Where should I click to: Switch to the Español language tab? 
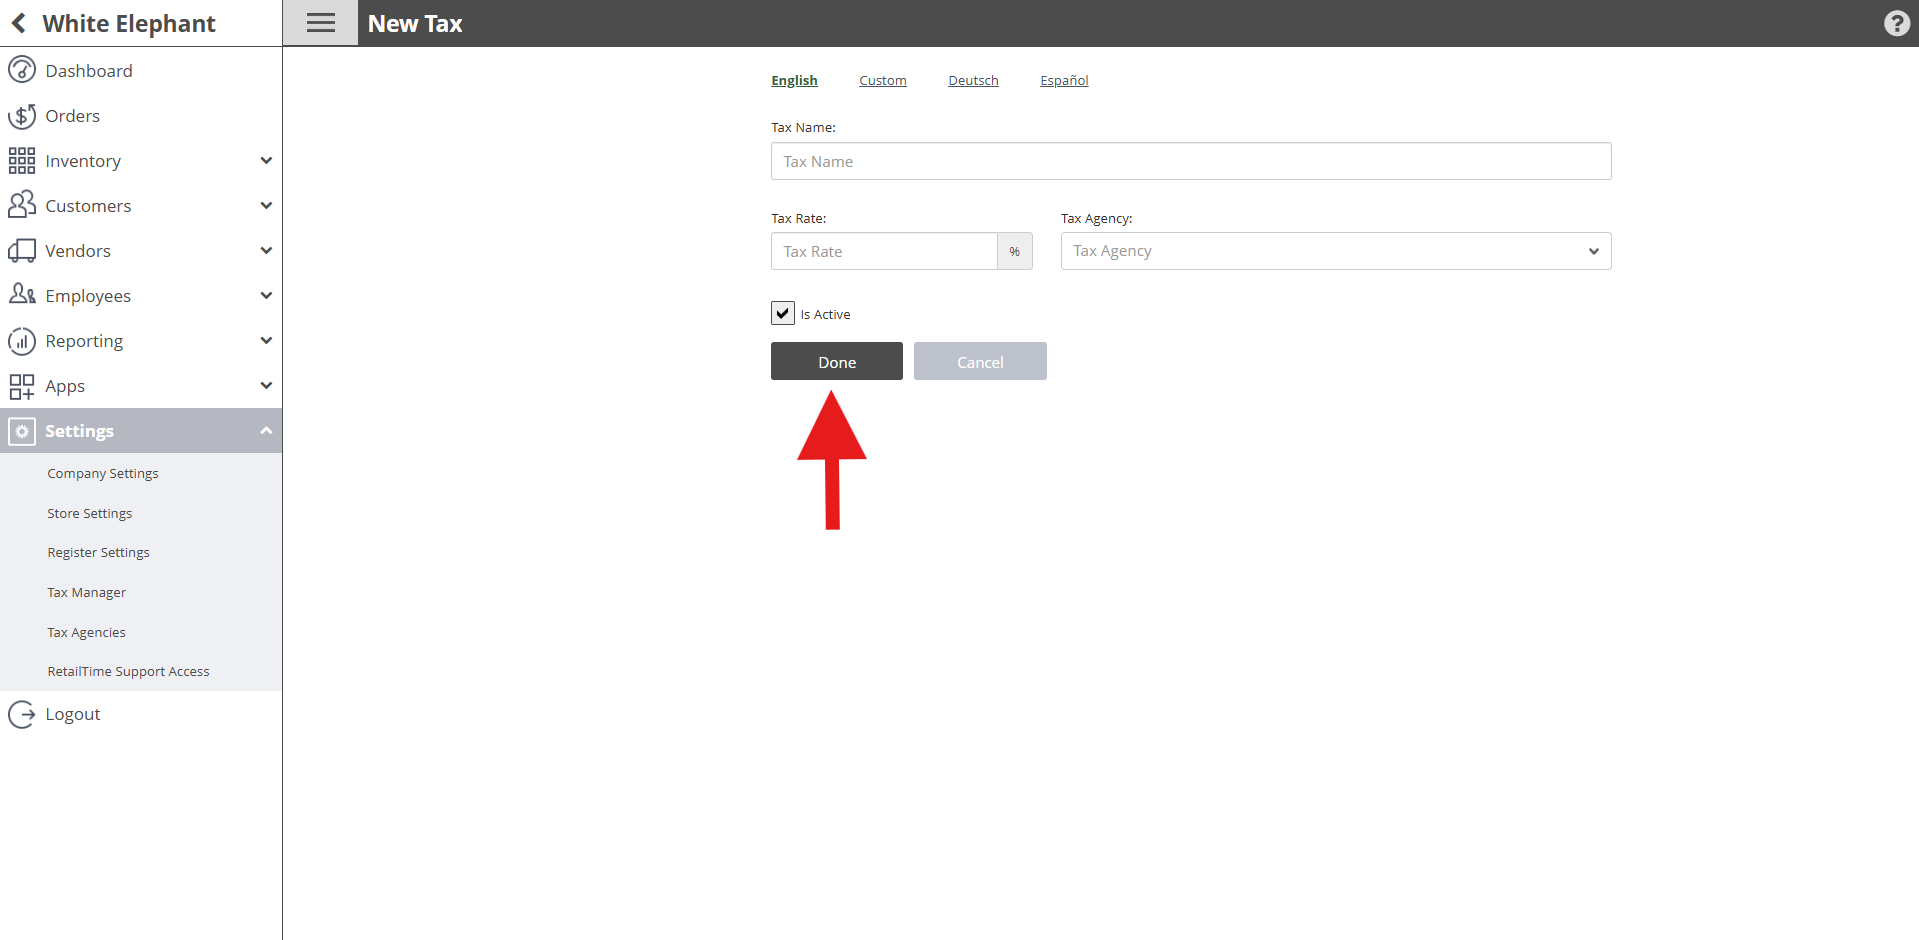tap(1064, 80)
